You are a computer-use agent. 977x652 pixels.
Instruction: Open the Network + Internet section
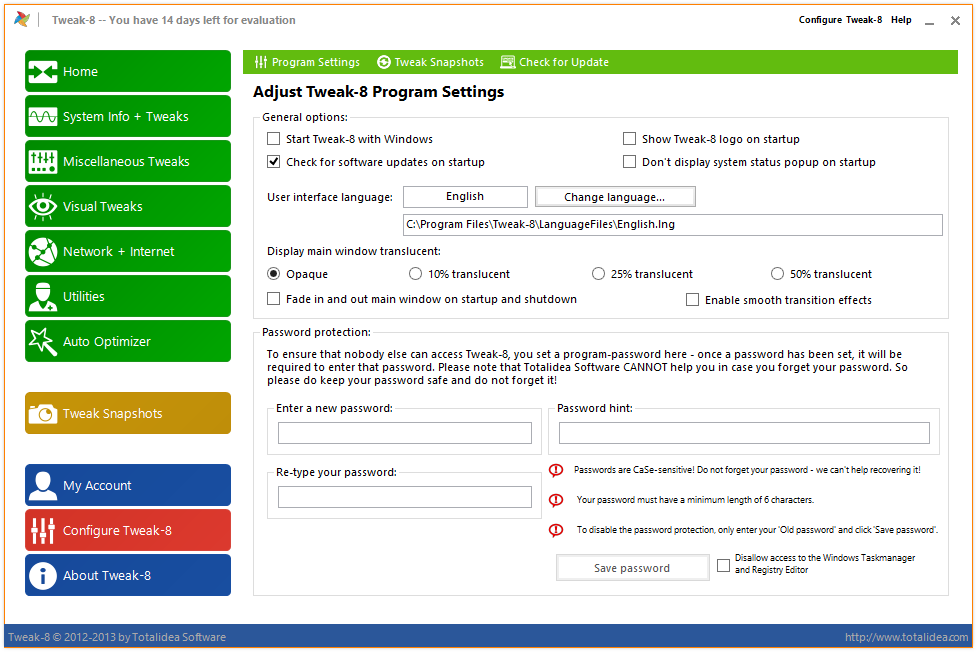click(128, 251)
